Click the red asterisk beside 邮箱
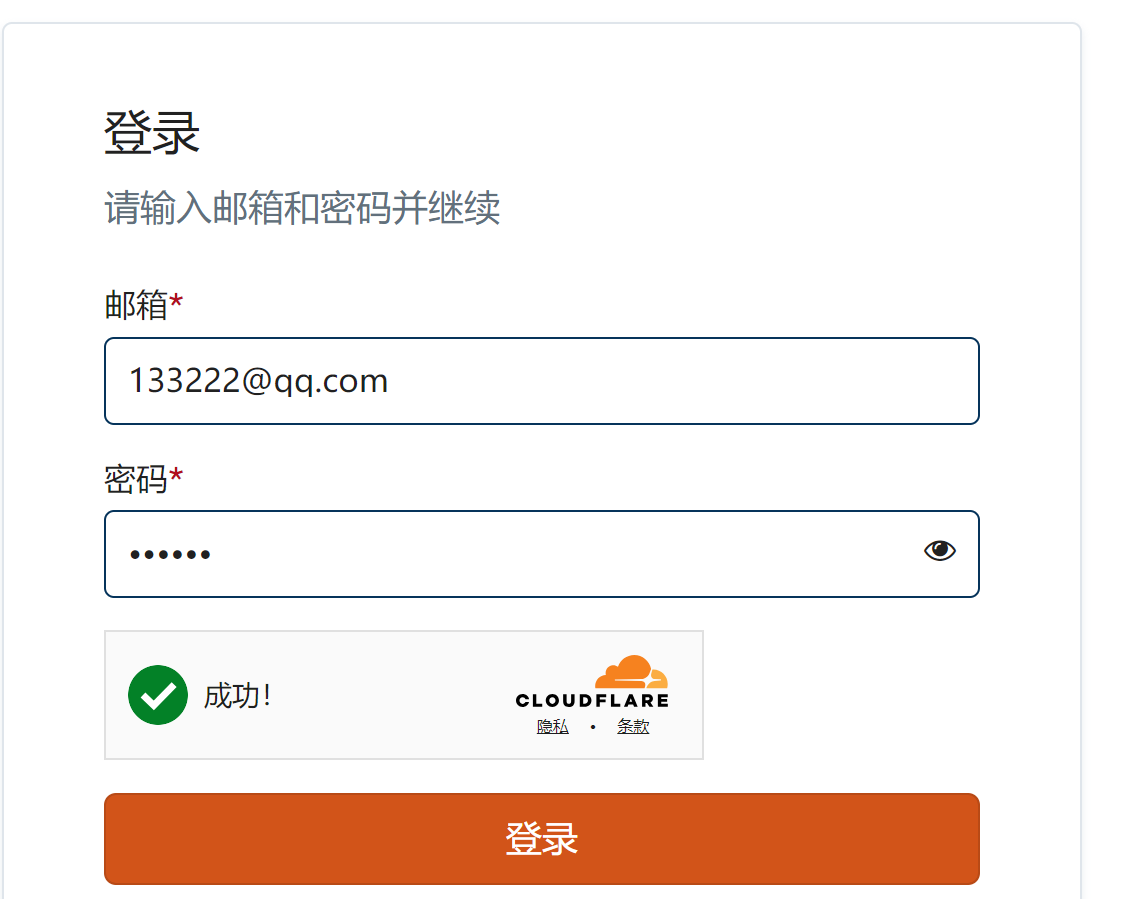This screenshot has height=899, width=1126. (x=176, y=304)
